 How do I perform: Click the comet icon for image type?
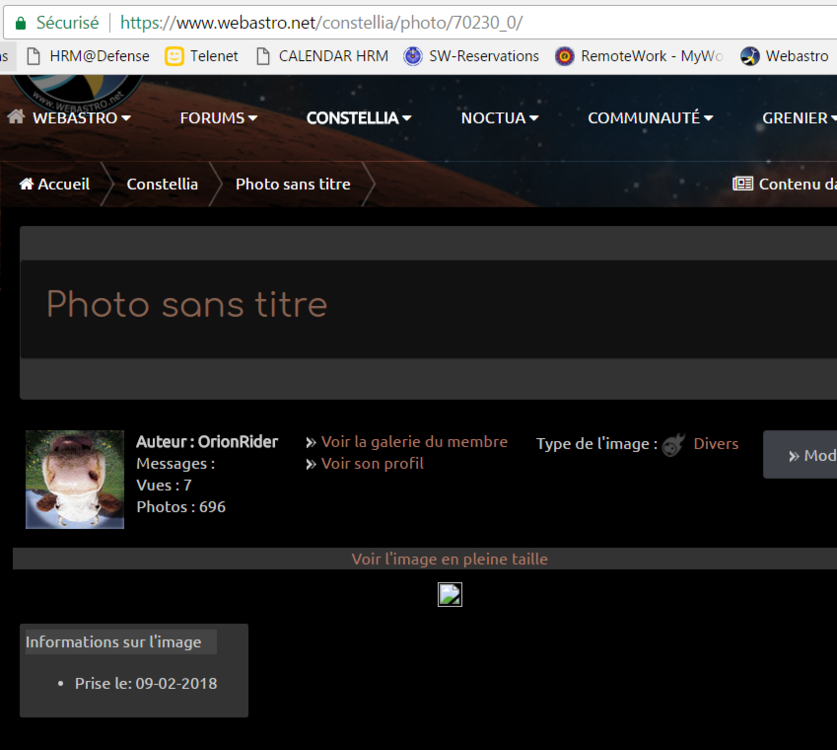674,444
